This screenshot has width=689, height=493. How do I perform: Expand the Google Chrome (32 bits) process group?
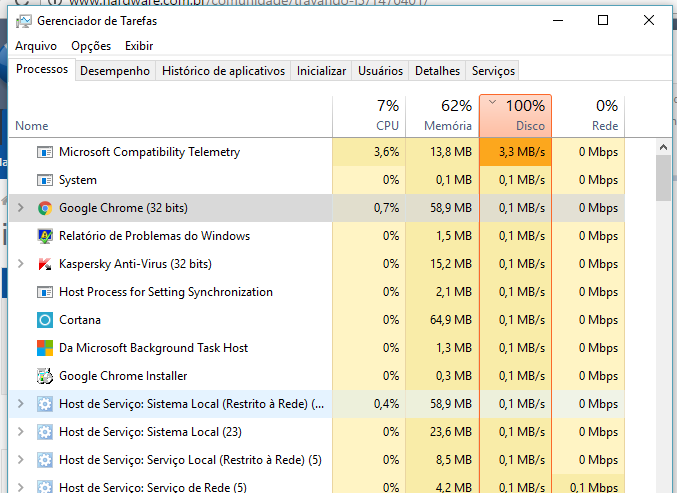coord(21,207)
